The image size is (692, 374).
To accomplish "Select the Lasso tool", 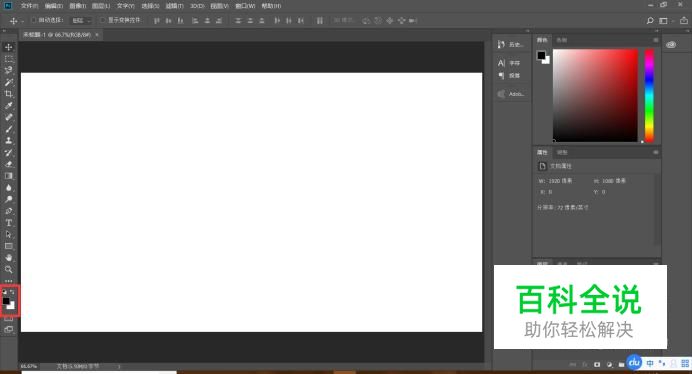I will (8, 70).
